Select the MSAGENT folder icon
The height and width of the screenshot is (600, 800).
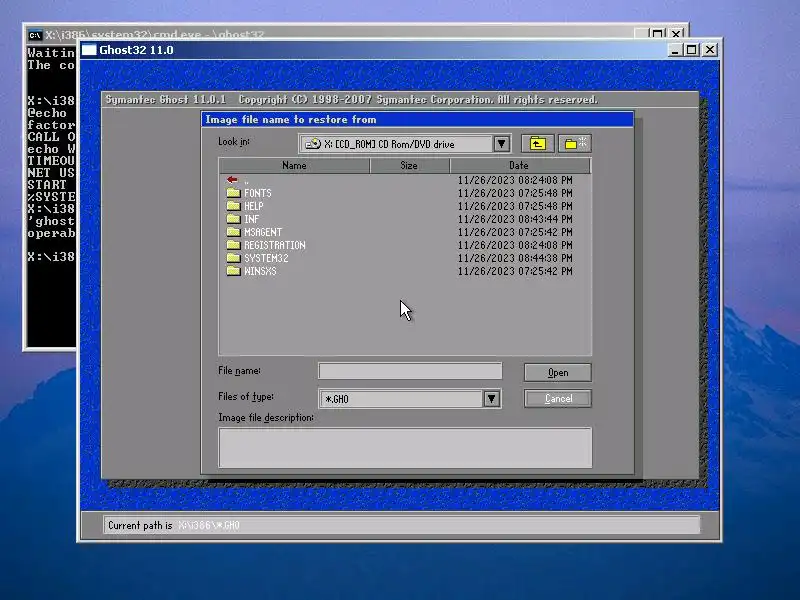234,232
